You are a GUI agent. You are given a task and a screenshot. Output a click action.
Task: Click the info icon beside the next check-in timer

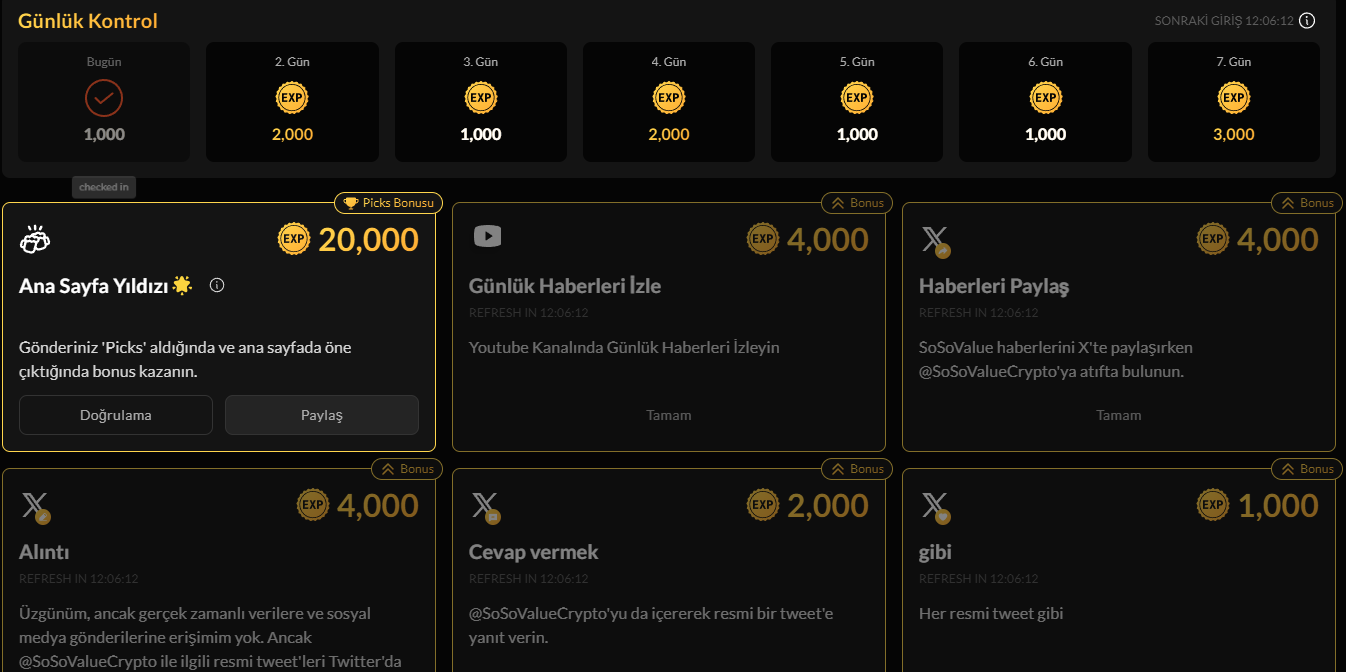(x=1307, y=20)
